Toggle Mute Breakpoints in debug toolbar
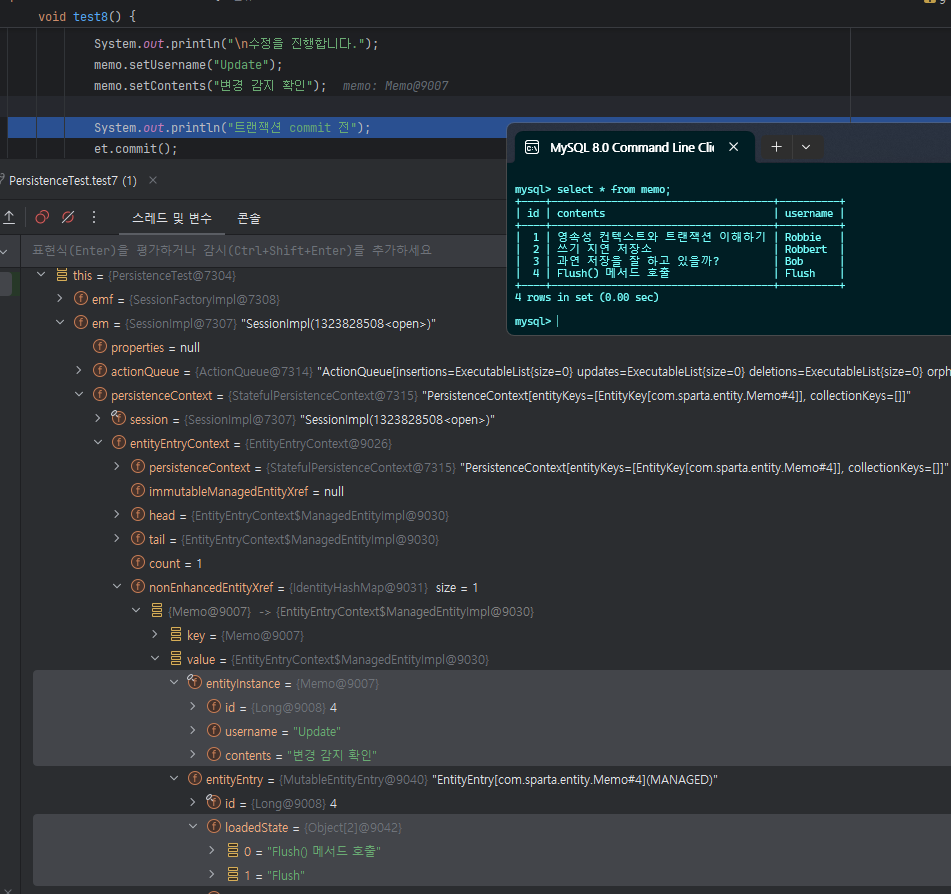Image resolution: width=951 pixels, height=894 pixels. pyautogui.click(x=68, y=217)
